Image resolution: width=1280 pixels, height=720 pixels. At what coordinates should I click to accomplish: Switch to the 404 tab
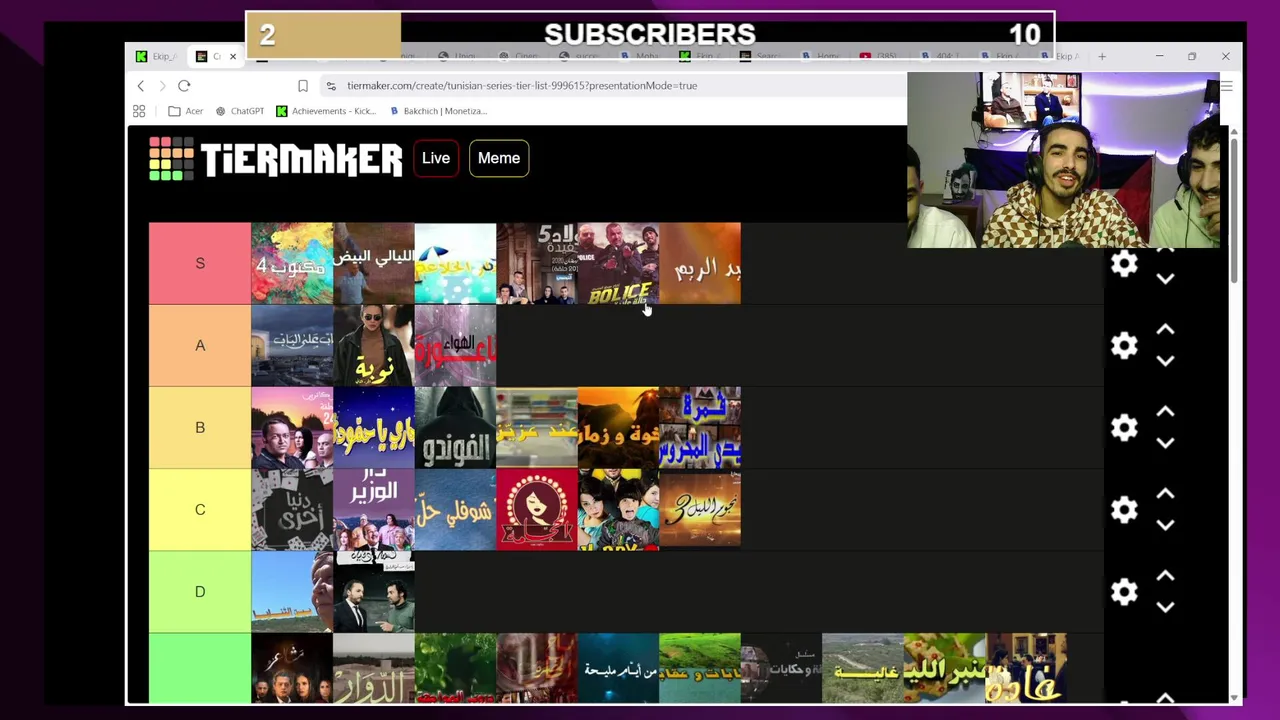point(941,56)
